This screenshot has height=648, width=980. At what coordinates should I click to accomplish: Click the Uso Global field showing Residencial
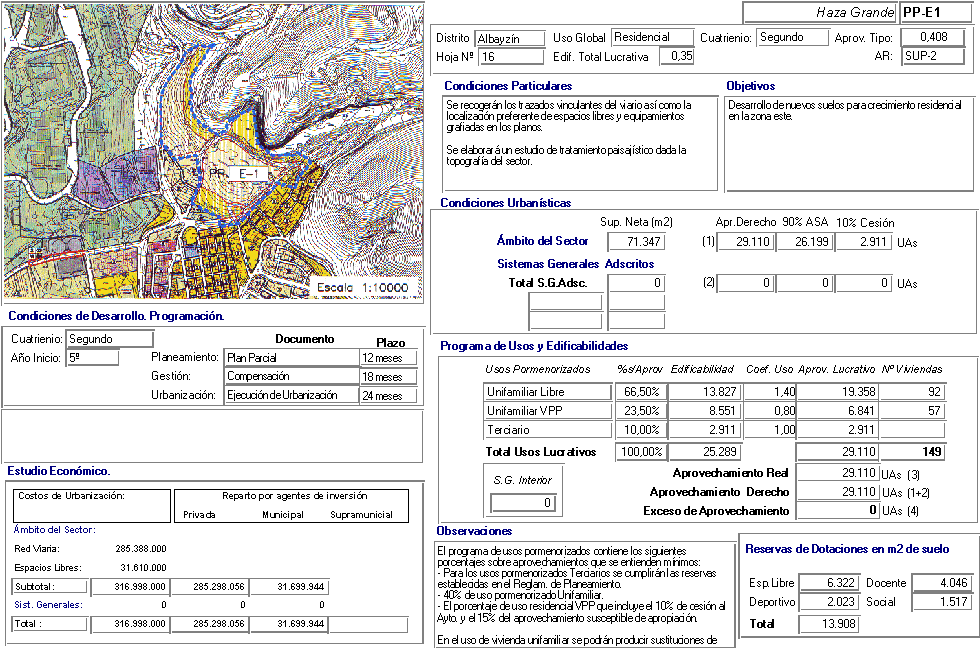(651, 38)
